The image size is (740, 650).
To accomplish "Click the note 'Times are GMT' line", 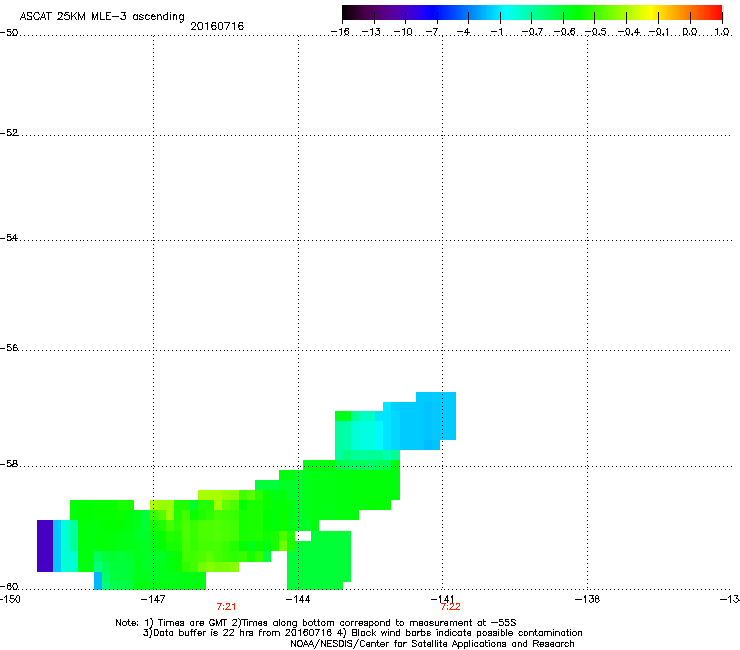I will tap(316, 623).
